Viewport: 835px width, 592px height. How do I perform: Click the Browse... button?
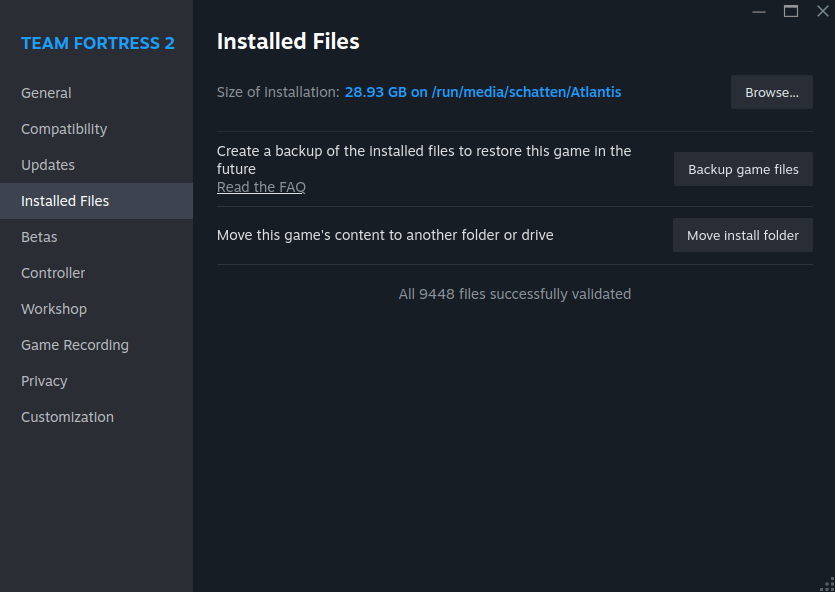coord(771,92)
